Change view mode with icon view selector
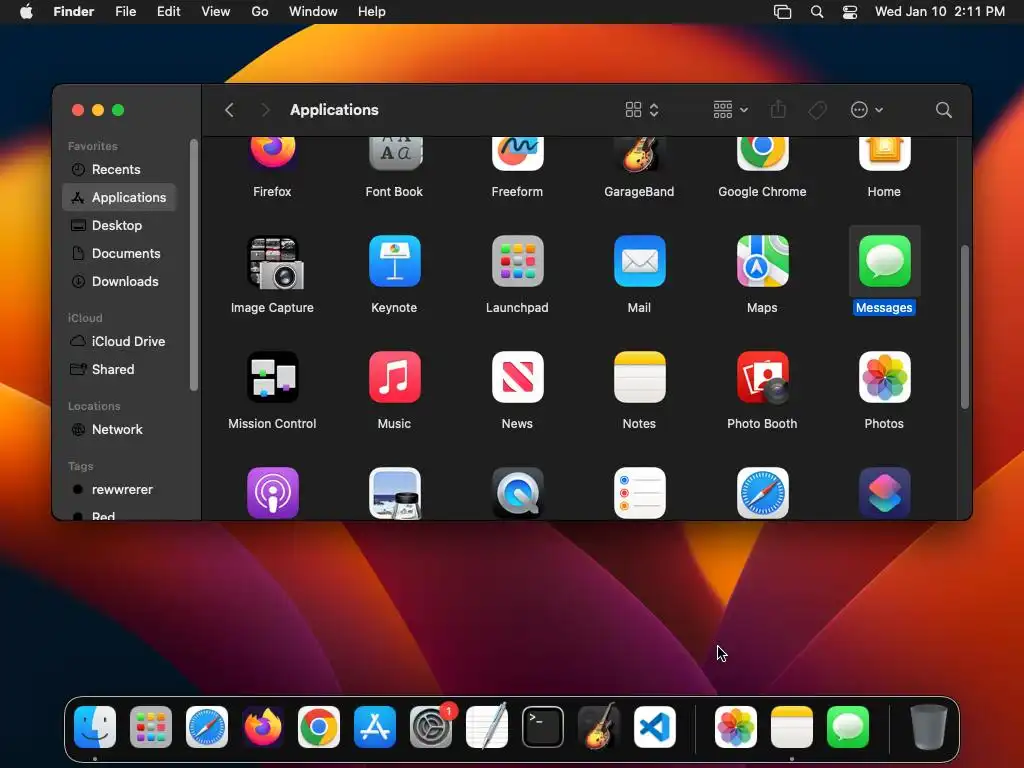1024x768 pixels. tap(642, 110)
